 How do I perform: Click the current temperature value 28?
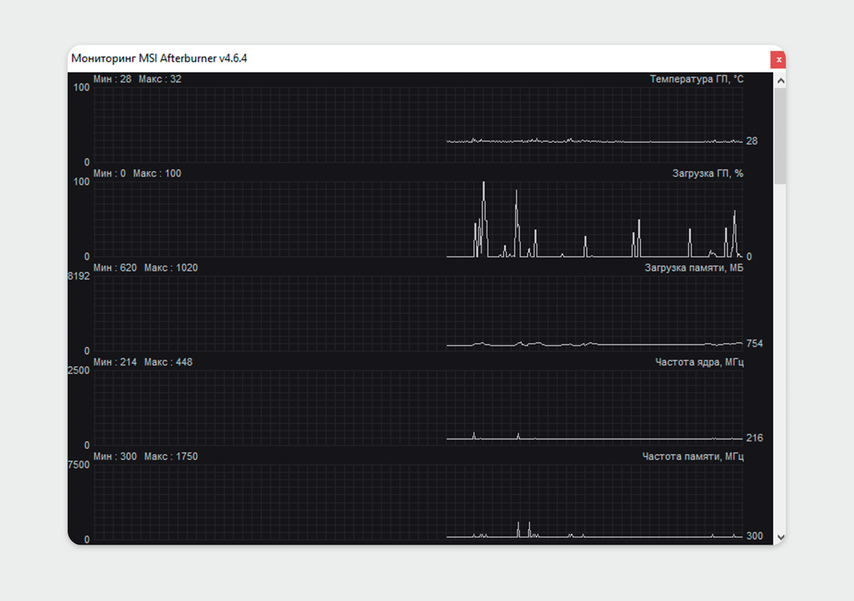click(752, 141)
